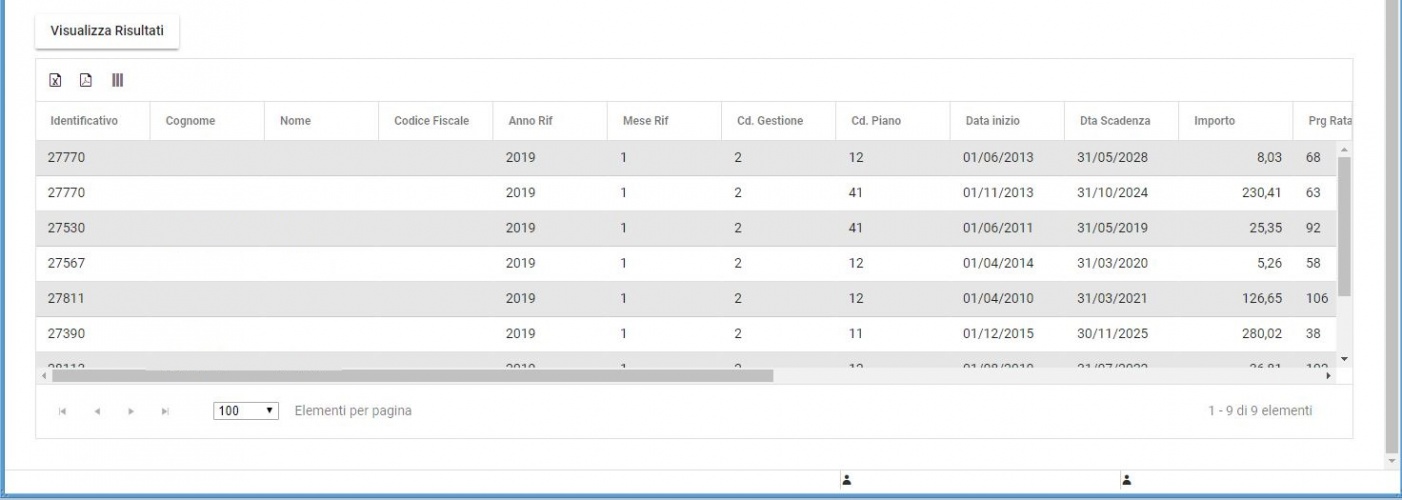Sort by Anno Rif column header

[530, 121]
